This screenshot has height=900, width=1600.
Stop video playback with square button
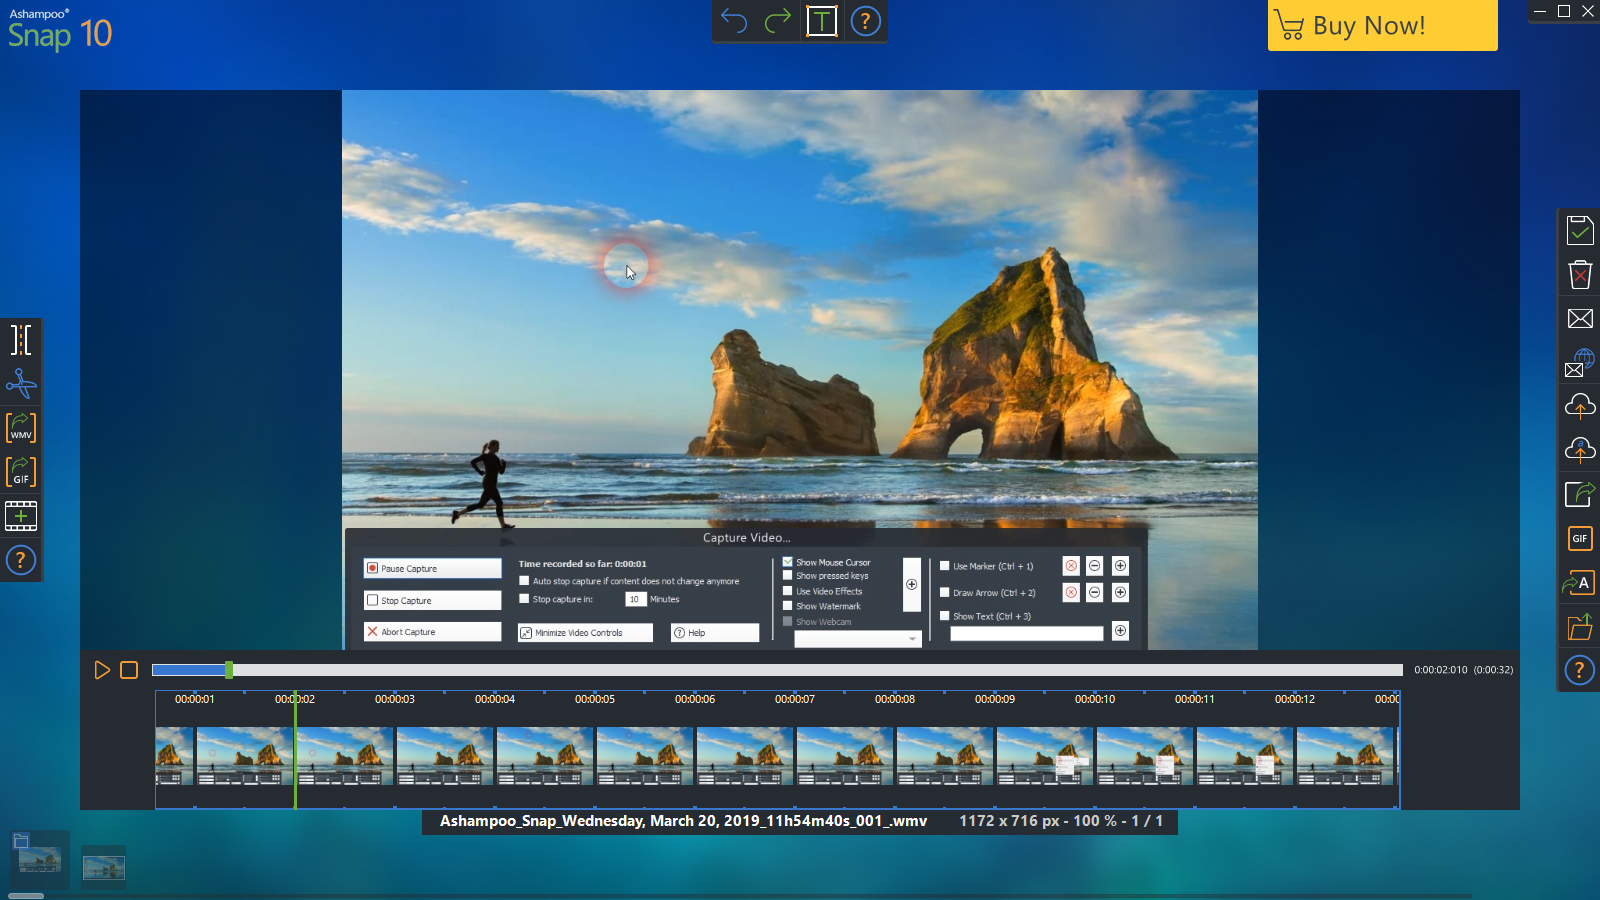click(x=129, y=670)
